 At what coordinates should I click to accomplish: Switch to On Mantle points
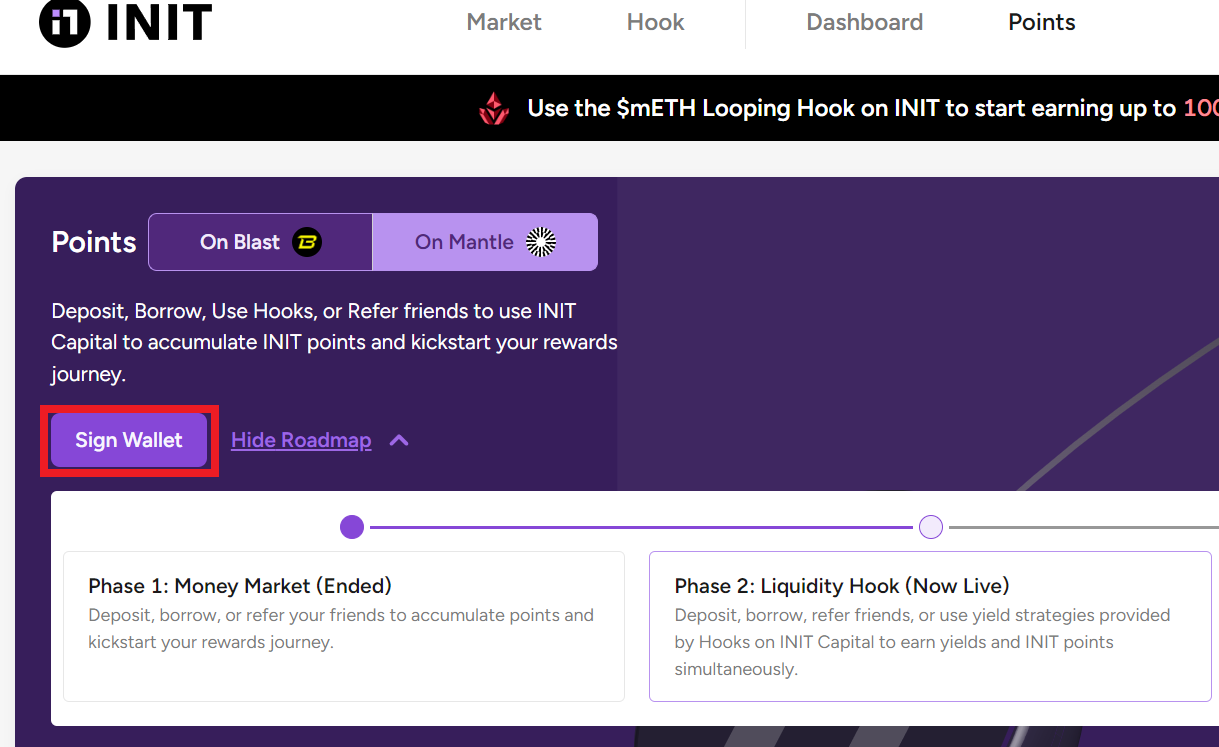click(485, 242)
